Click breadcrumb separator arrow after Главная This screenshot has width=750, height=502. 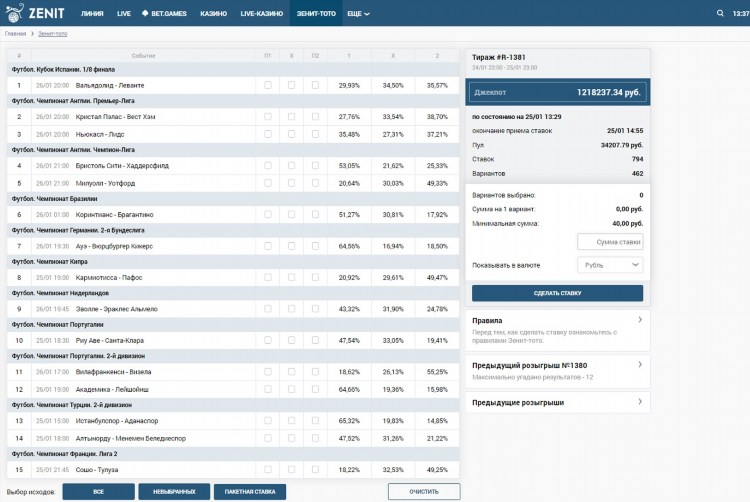[x=32, y=34]
